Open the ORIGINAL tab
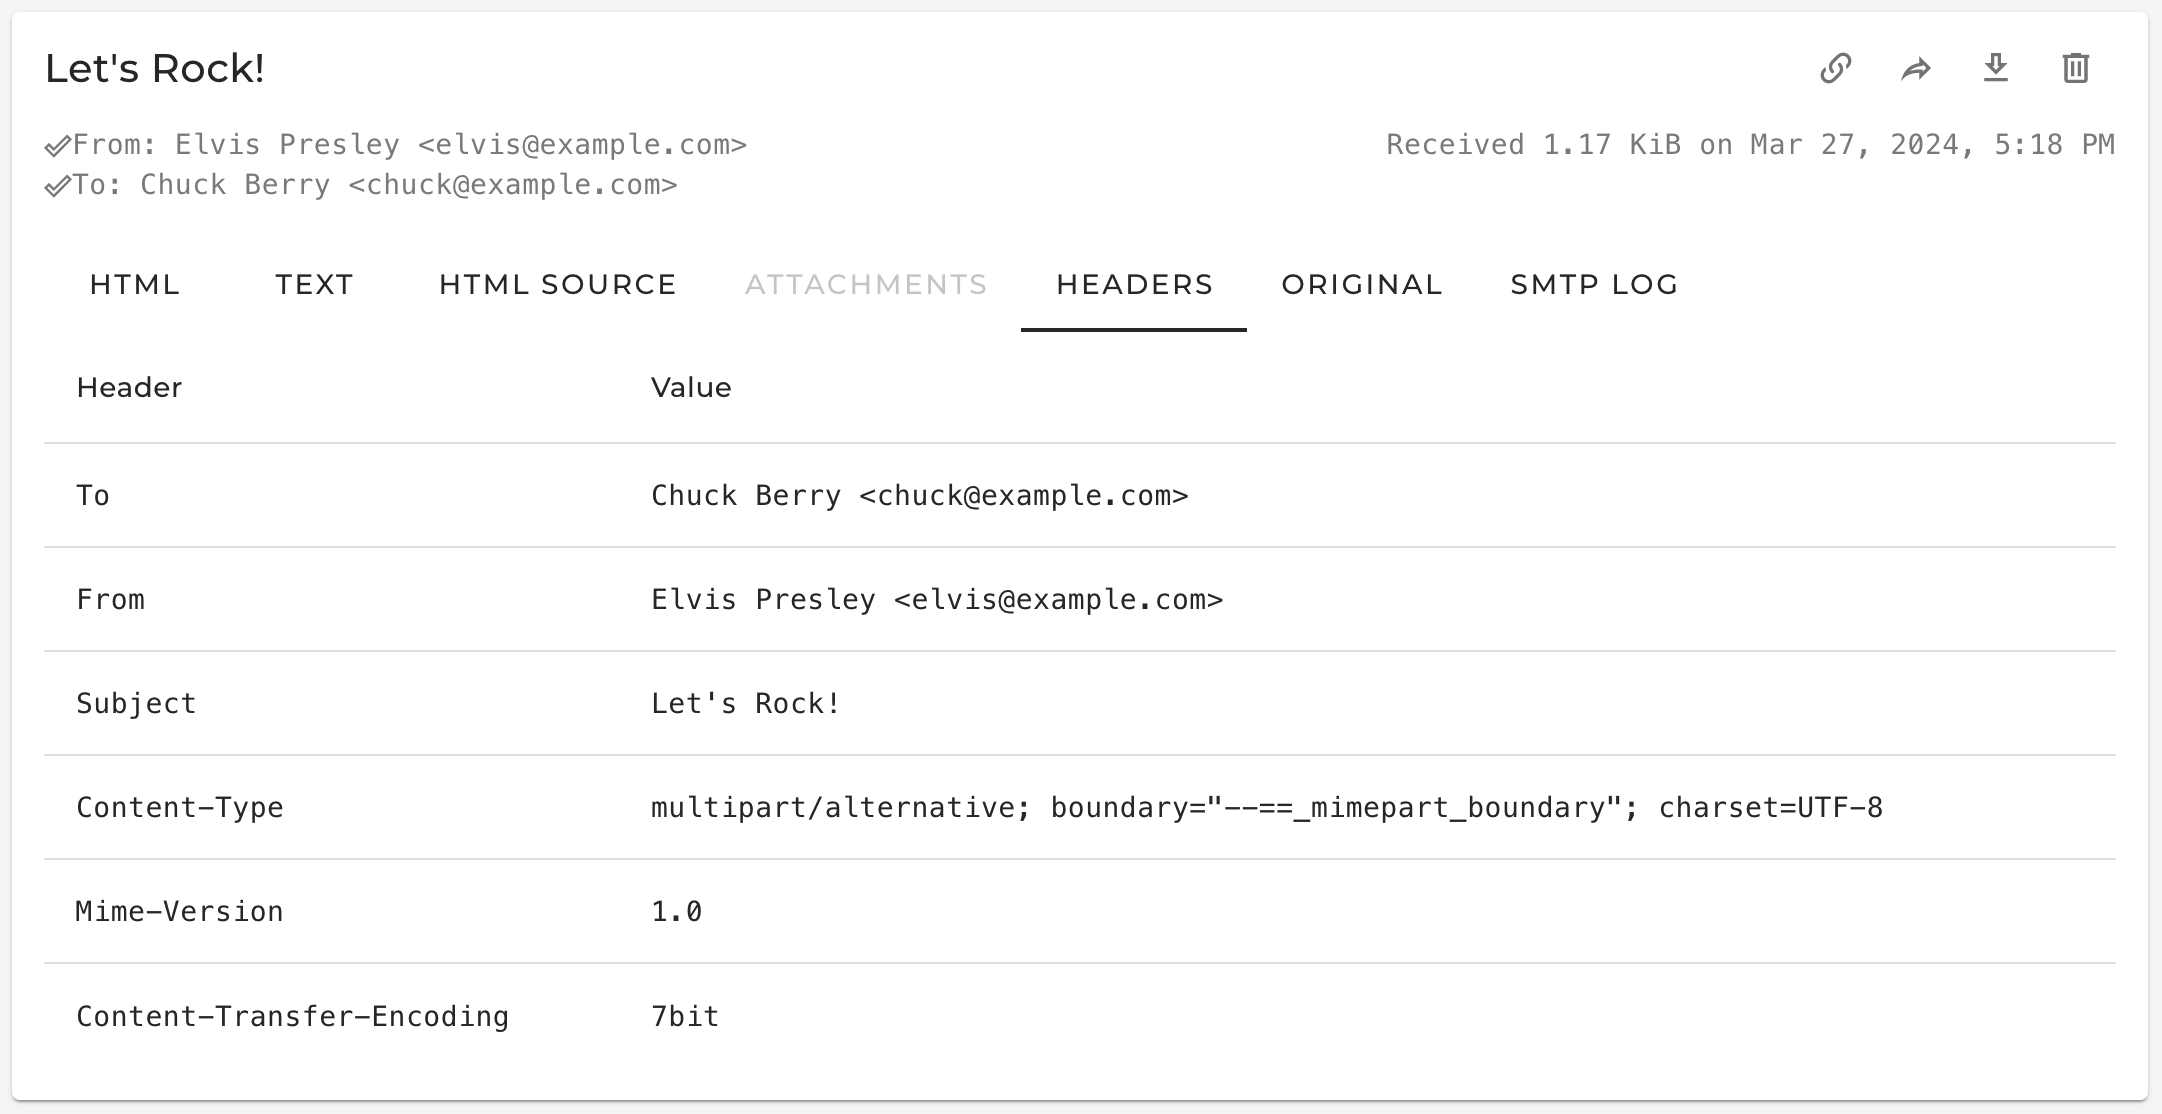Screen dimensions: 2162x1114 pos(1362,285)
